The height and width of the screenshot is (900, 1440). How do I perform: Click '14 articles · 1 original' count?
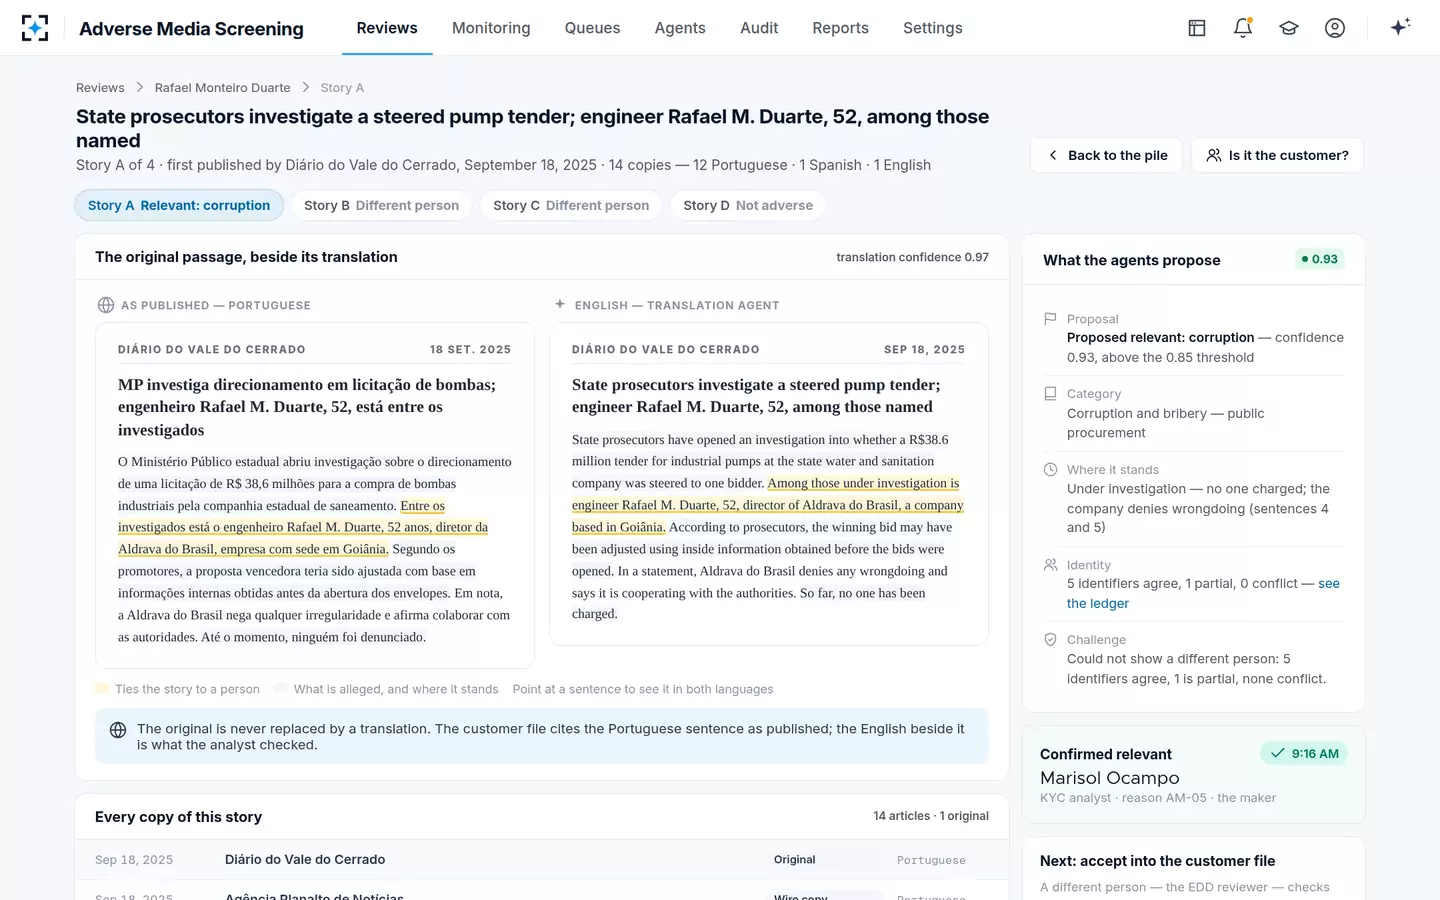(x=931, y=816)
